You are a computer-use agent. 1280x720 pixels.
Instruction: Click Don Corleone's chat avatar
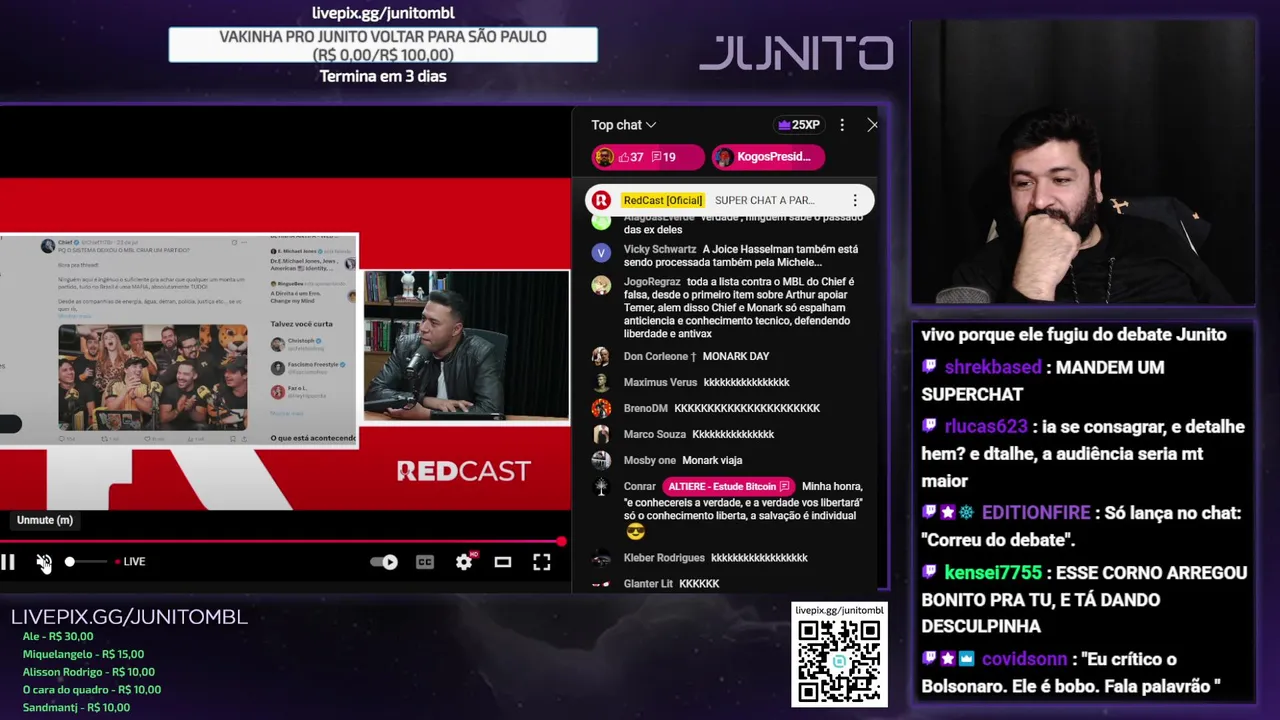(x=601, y=356)
